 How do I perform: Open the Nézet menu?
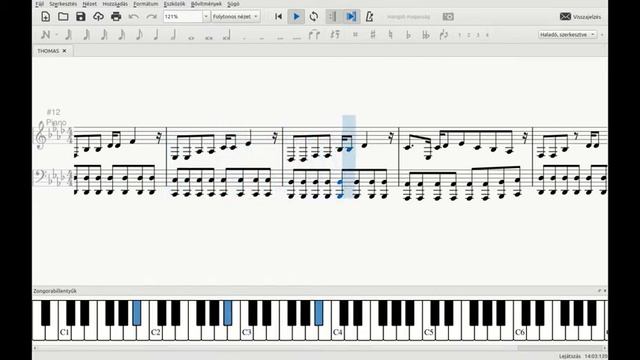(x=89, y=4)
